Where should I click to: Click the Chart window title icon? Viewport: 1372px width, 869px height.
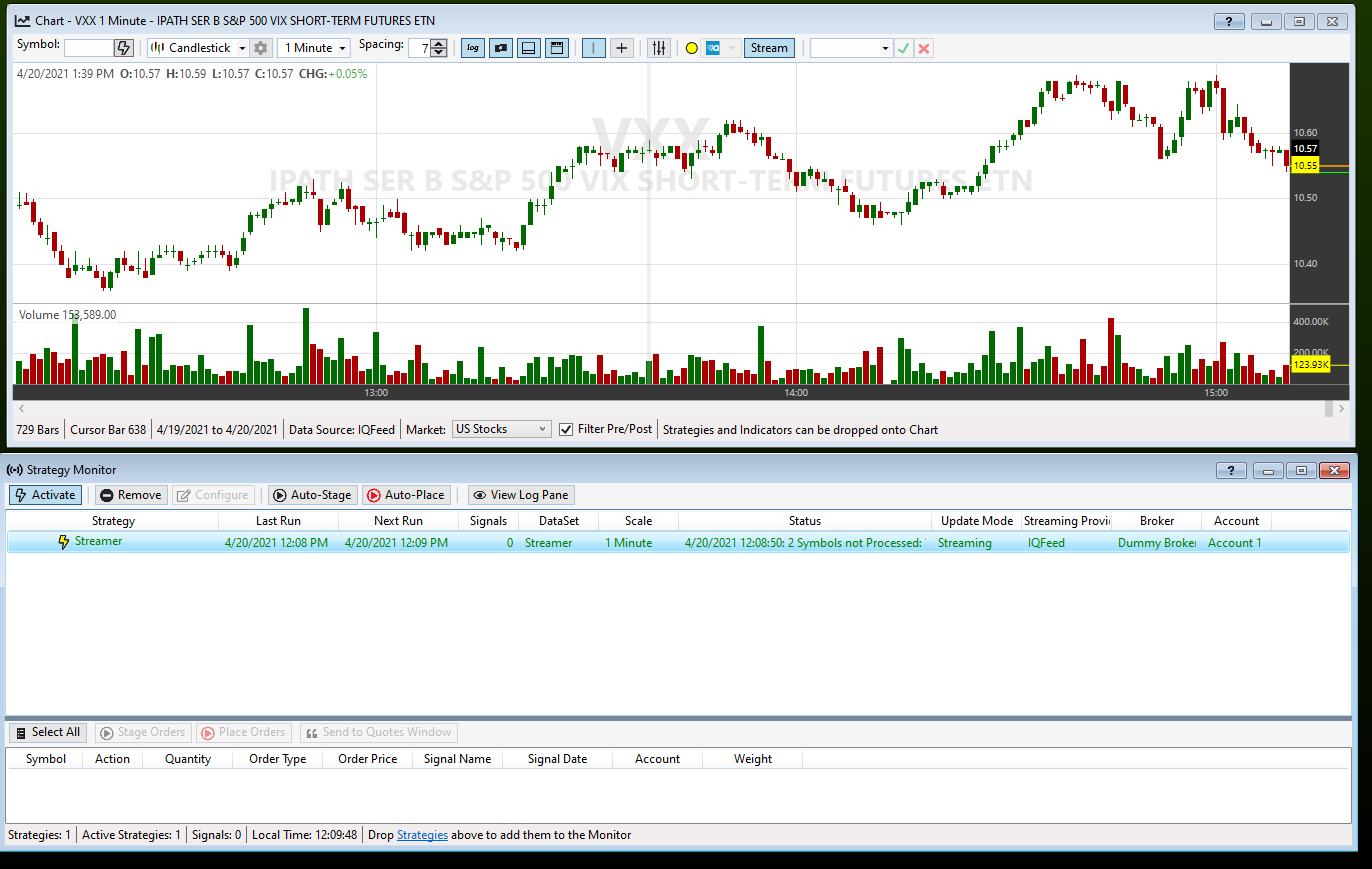click(22, 20)
